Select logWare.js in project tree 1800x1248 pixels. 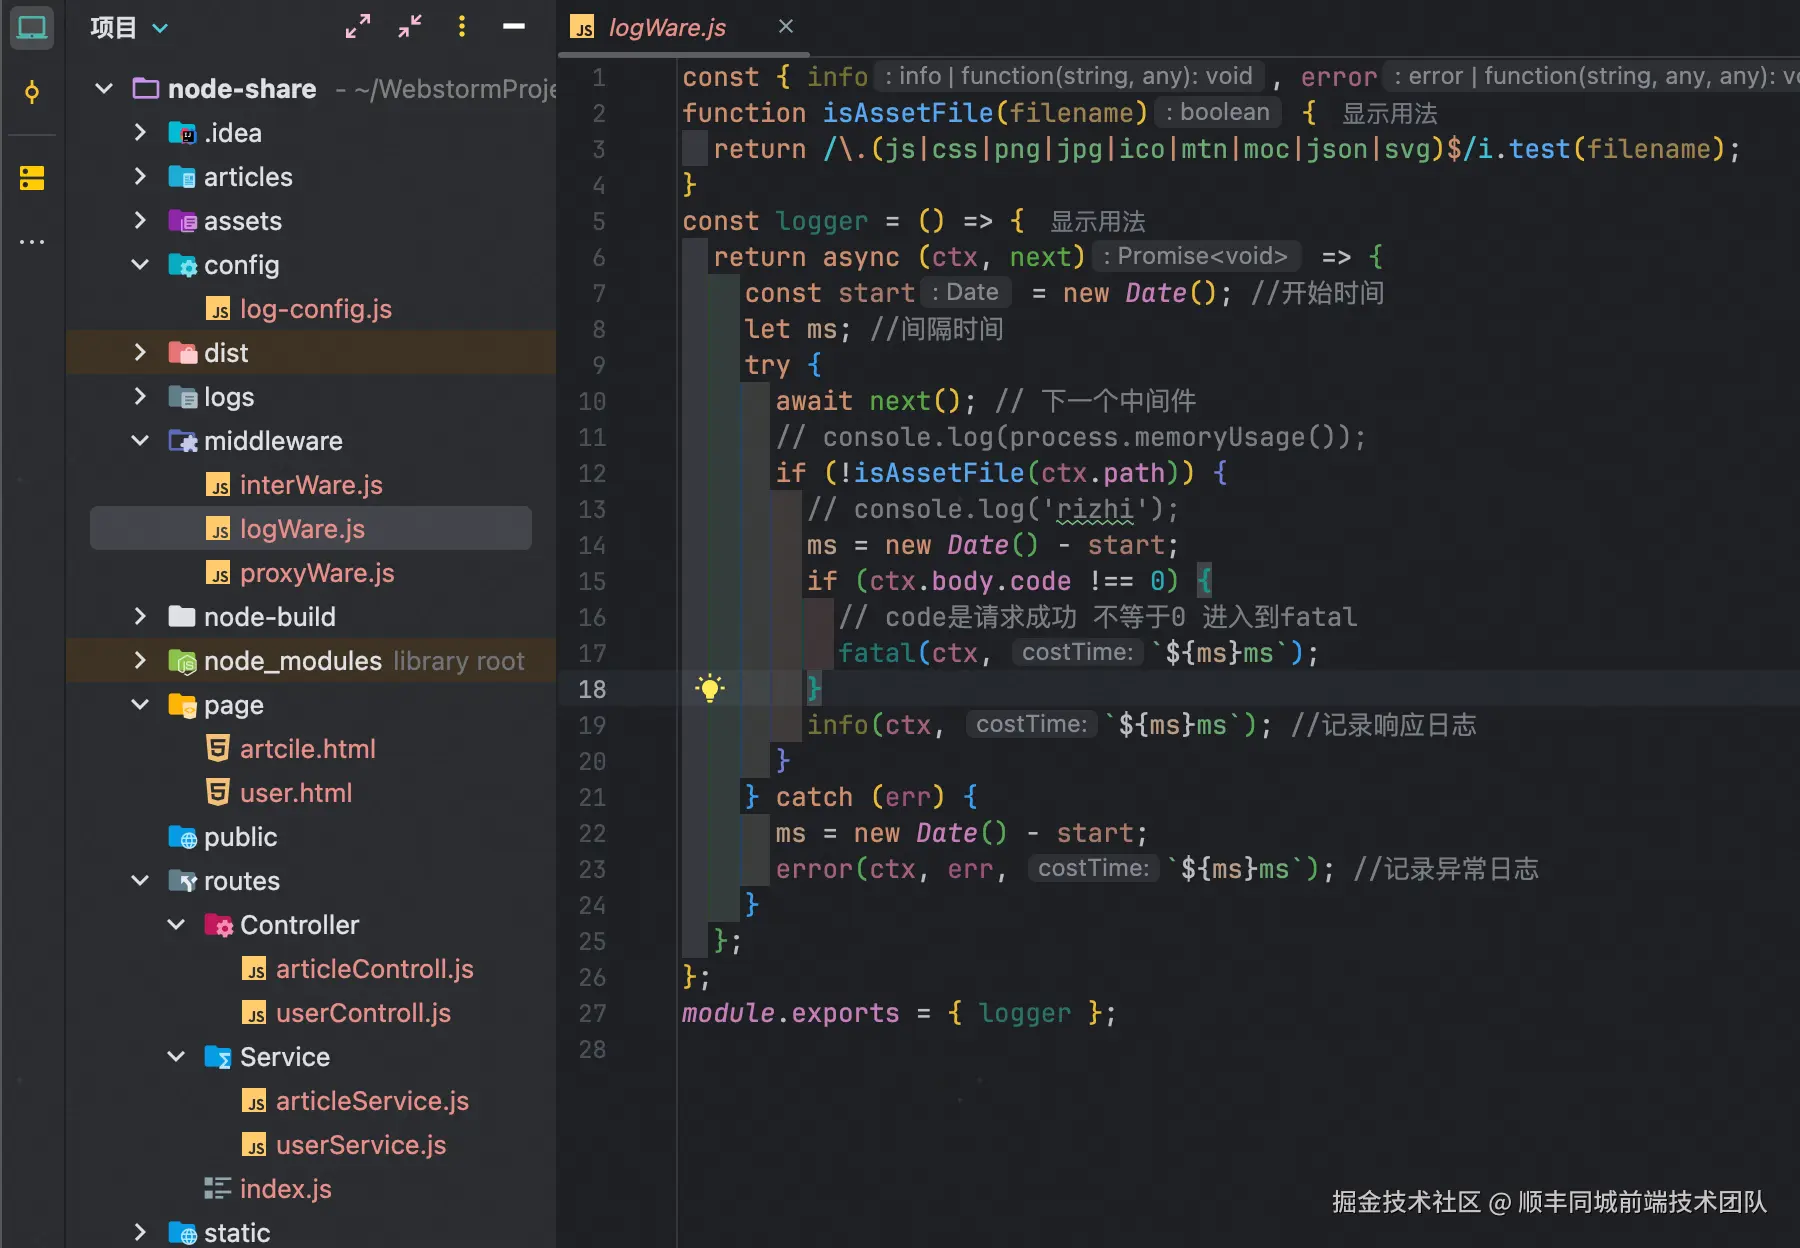coord(310,529)
